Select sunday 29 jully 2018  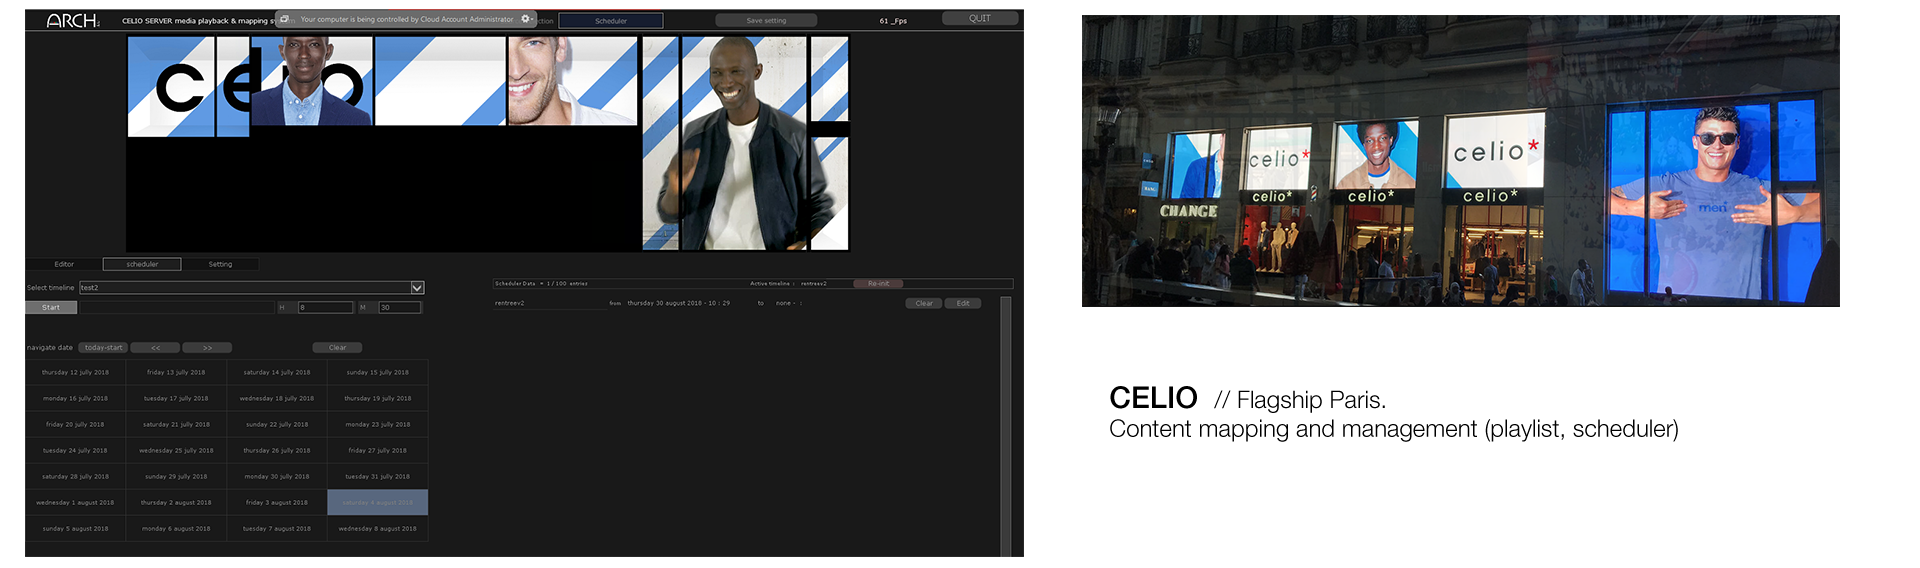[x=176, y=476]
